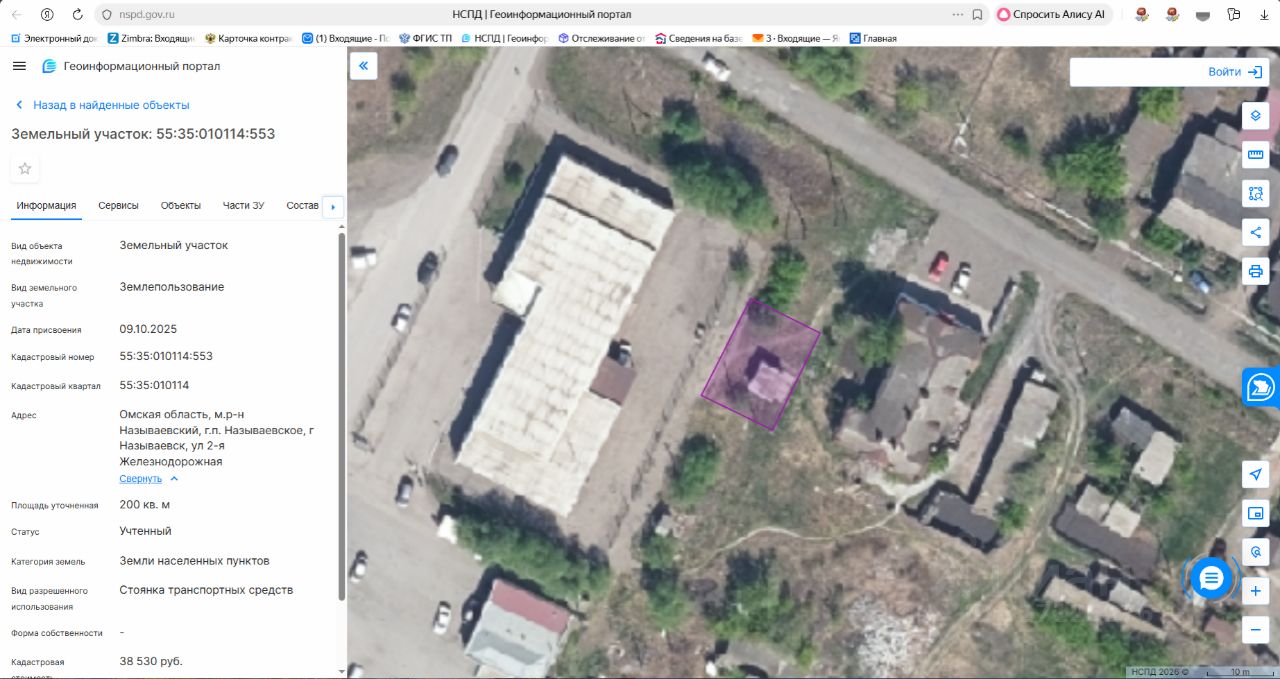Print the current map view
The image size is (1280, 679).
pos(1255,271)
